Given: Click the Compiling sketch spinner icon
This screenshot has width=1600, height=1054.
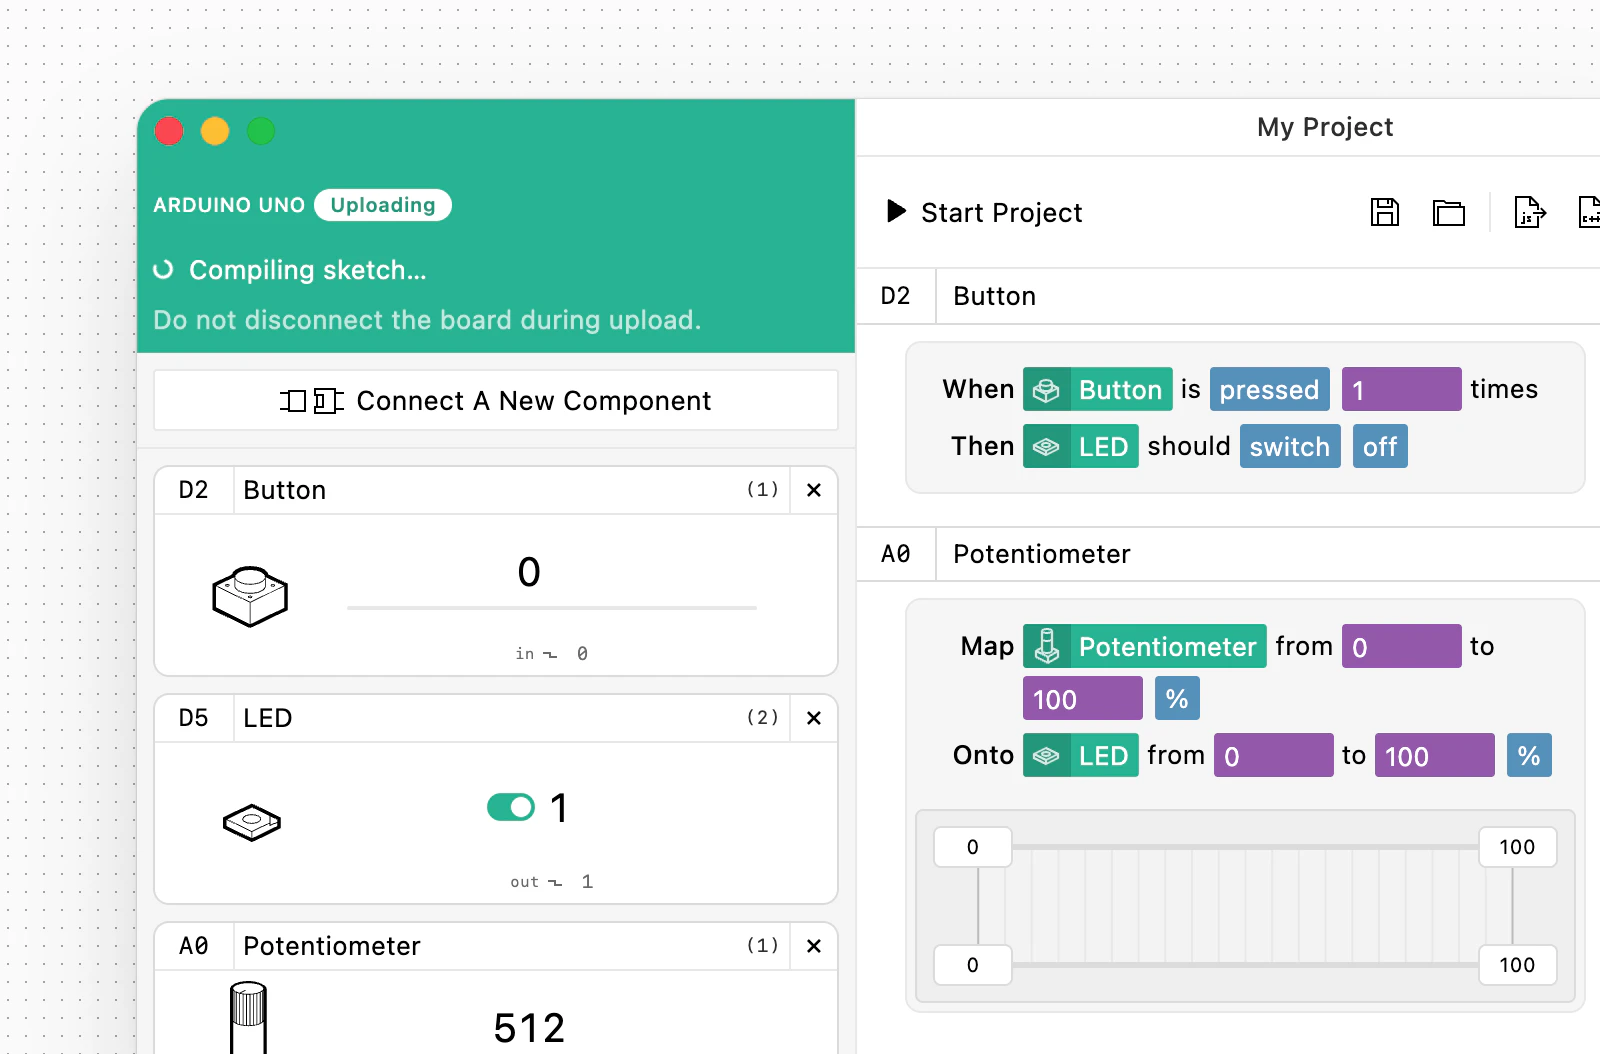Looking at the screenshot, I should pos(163,270).
